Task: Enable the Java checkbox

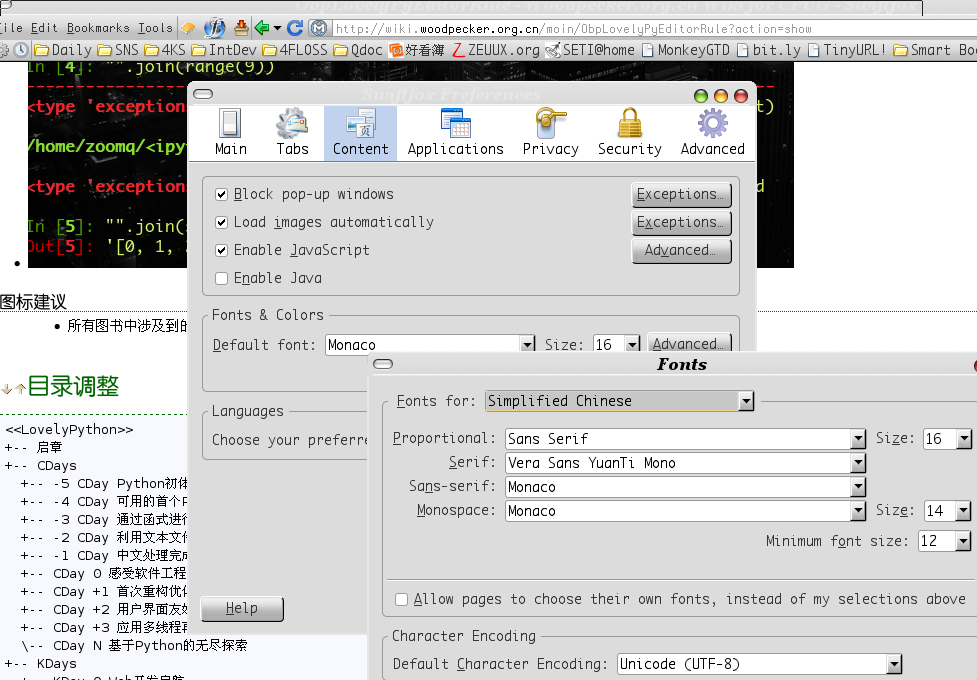Action: [x=222, y=279]
